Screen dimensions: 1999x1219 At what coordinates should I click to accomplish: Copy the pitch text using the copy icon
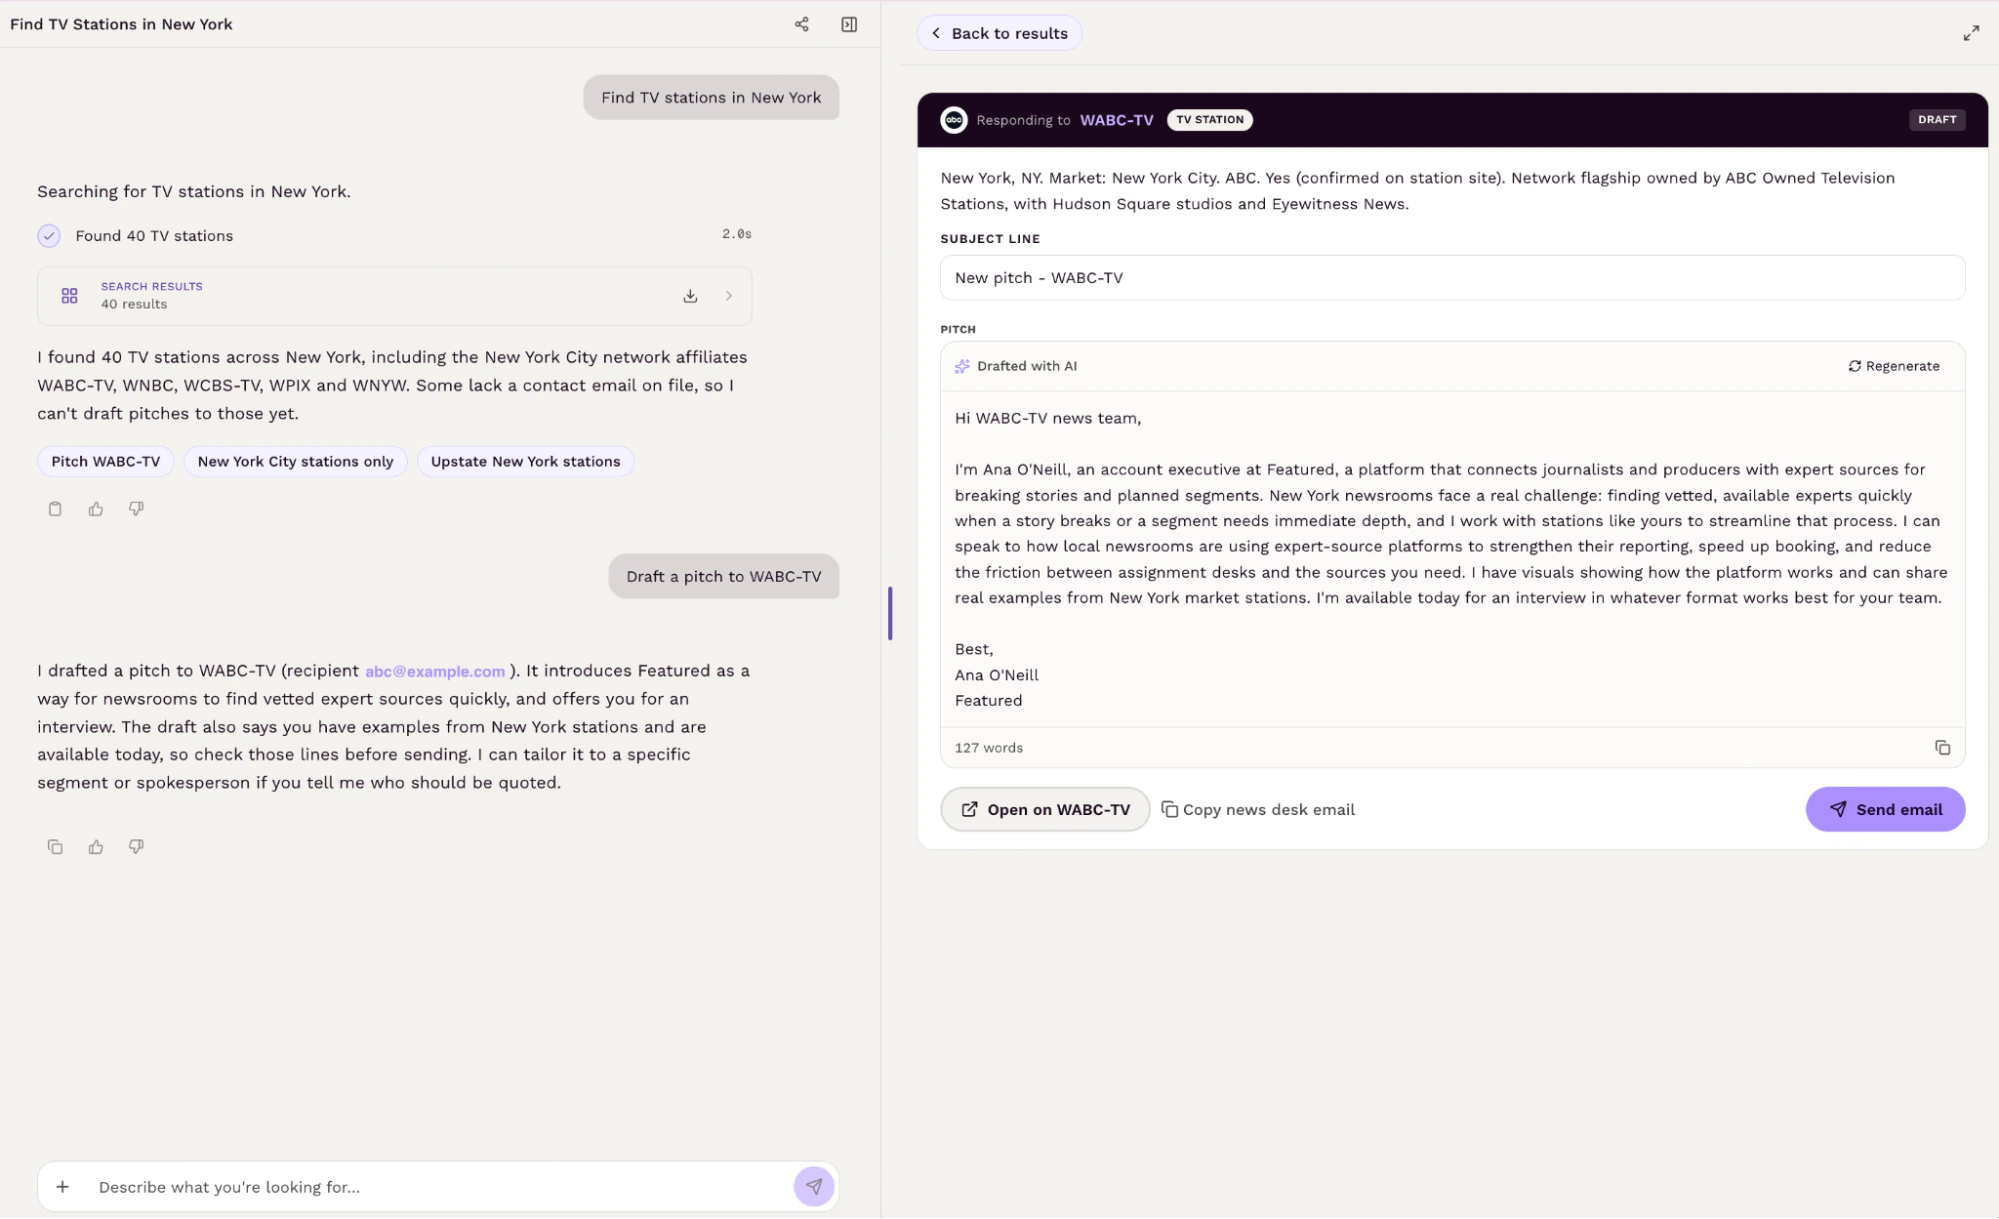[x=1942, y=748]
